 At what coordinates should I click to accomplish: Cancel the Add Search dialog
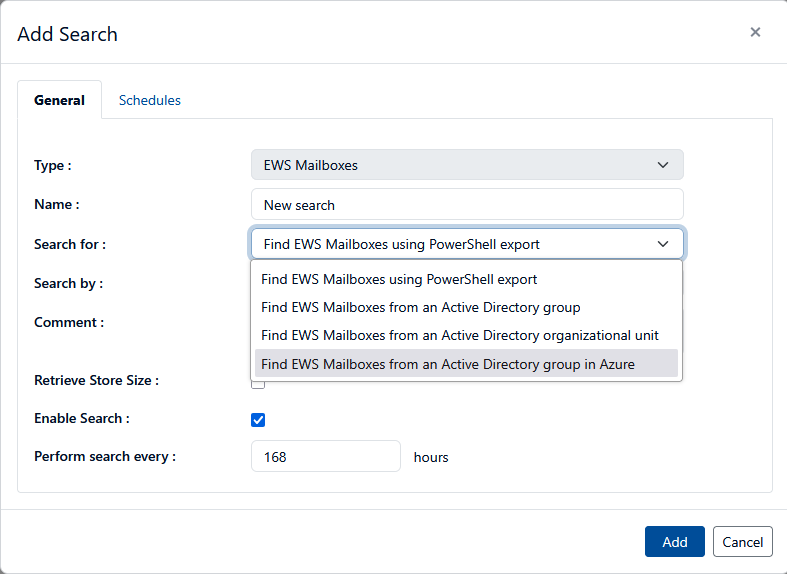click(x=742, y=542)
